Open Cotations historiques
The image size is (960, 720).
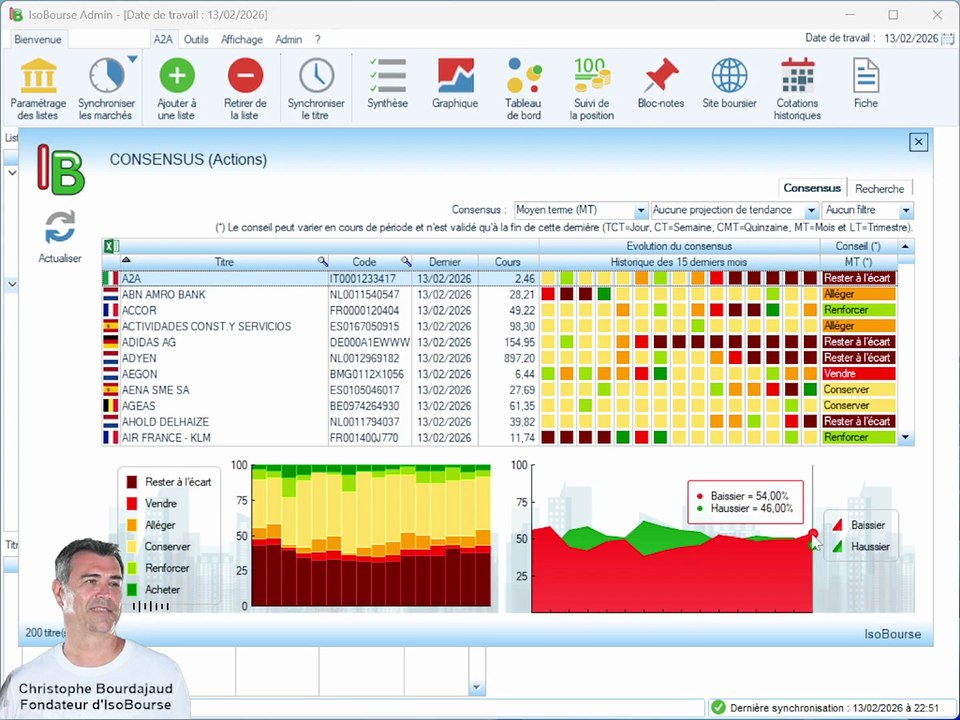pos(797,89)
